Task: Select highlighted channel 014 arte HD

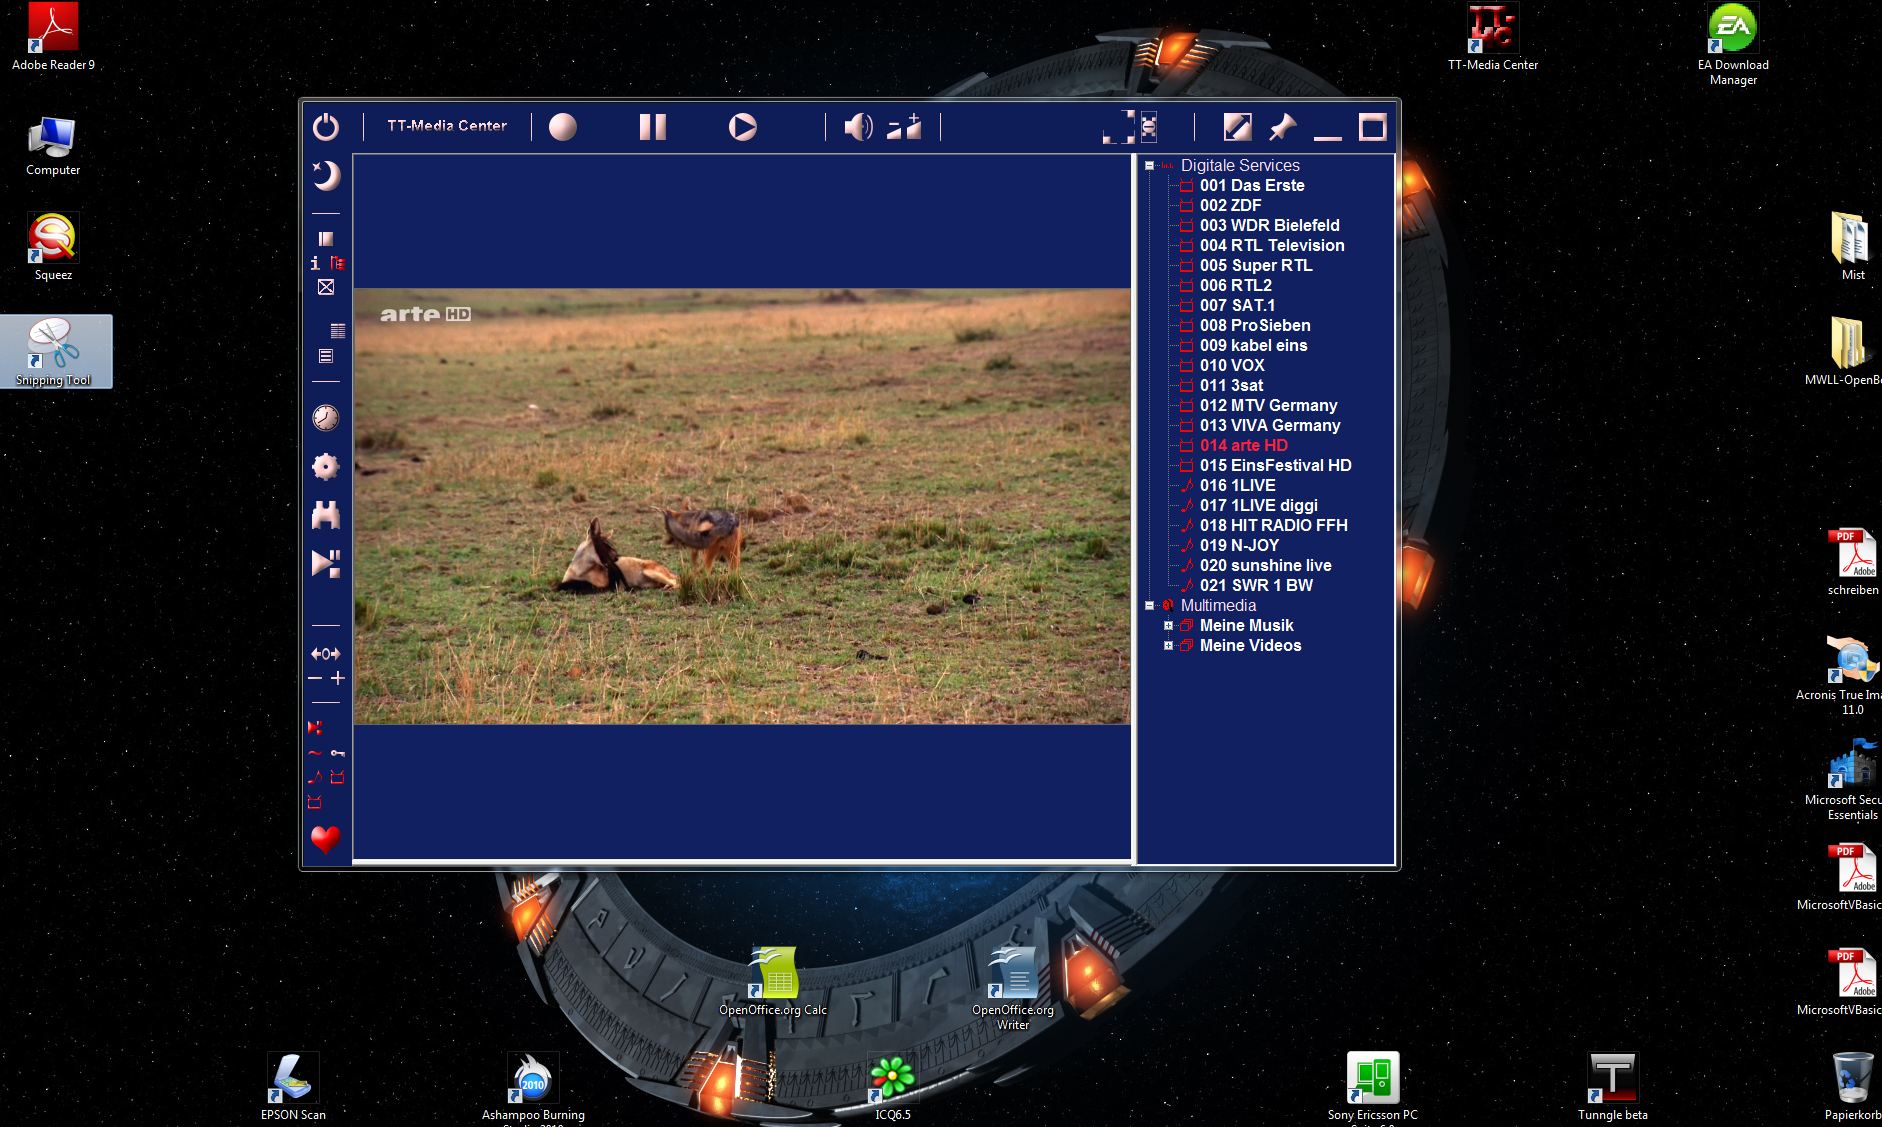Action: pos(1244,446)
